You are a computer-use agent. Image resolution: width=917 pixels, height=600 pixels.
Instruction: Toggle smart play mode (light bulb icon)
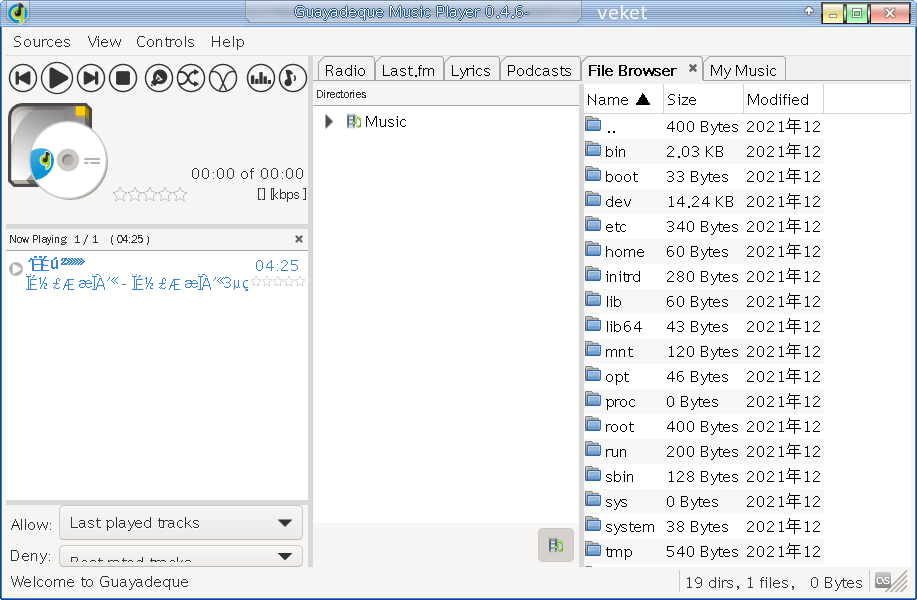click(x=158, y=78)
